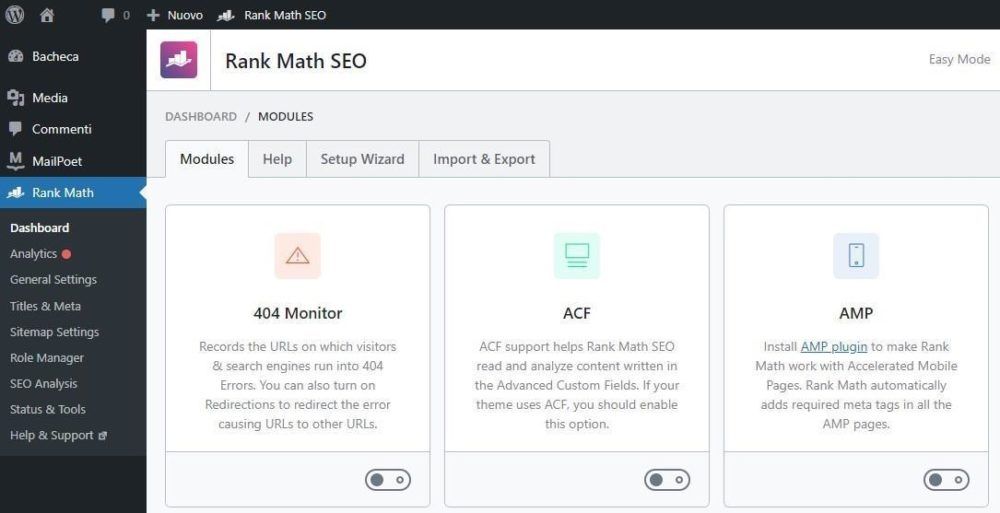Open General Settings submenu
The width and height of the screenshot is (1000, 513).
54,279
